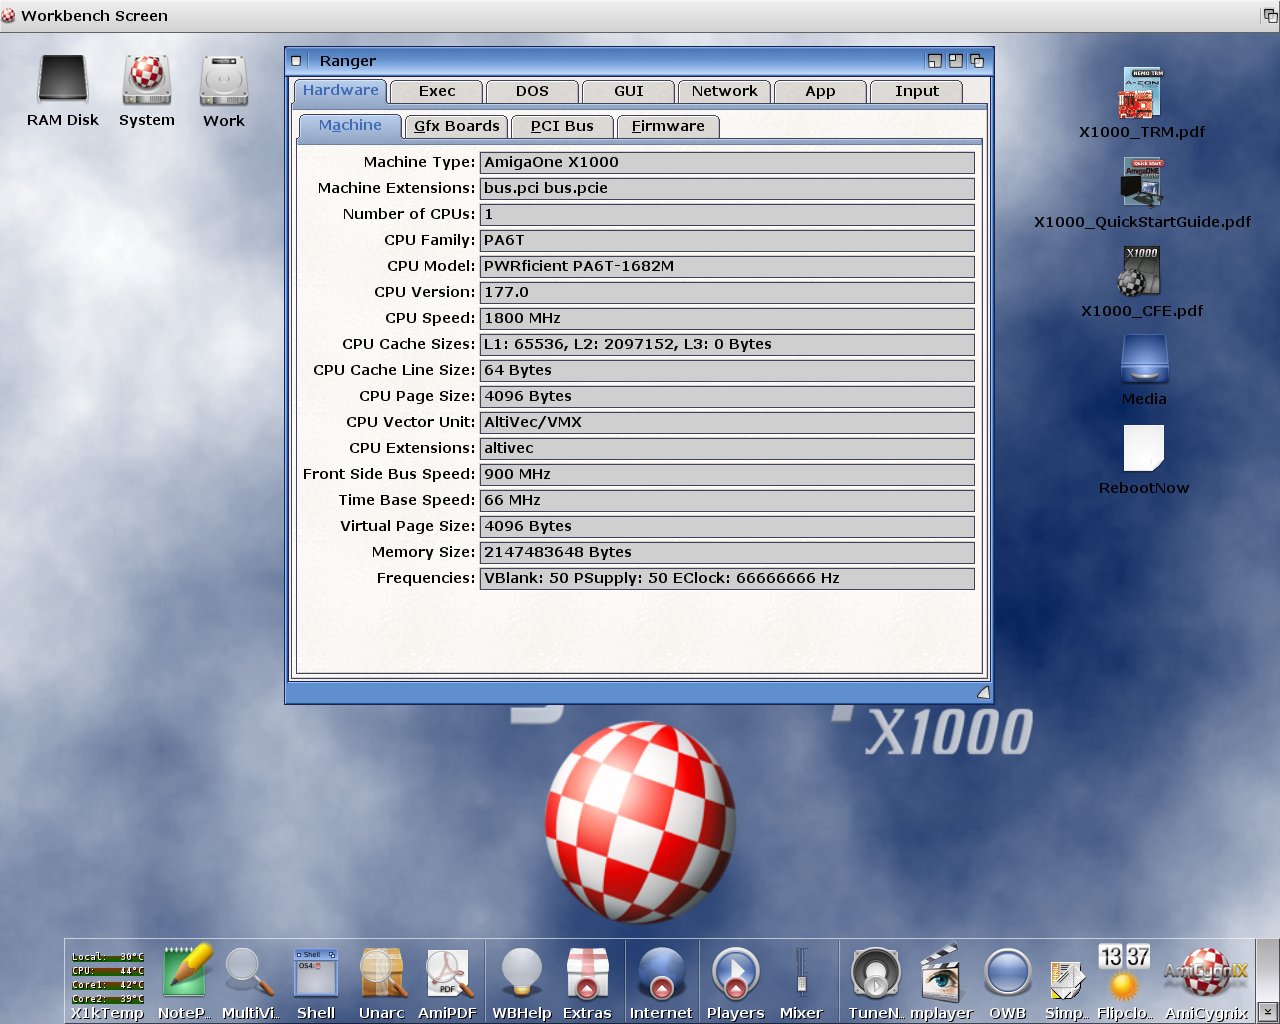Open the System drive icon

147,80
